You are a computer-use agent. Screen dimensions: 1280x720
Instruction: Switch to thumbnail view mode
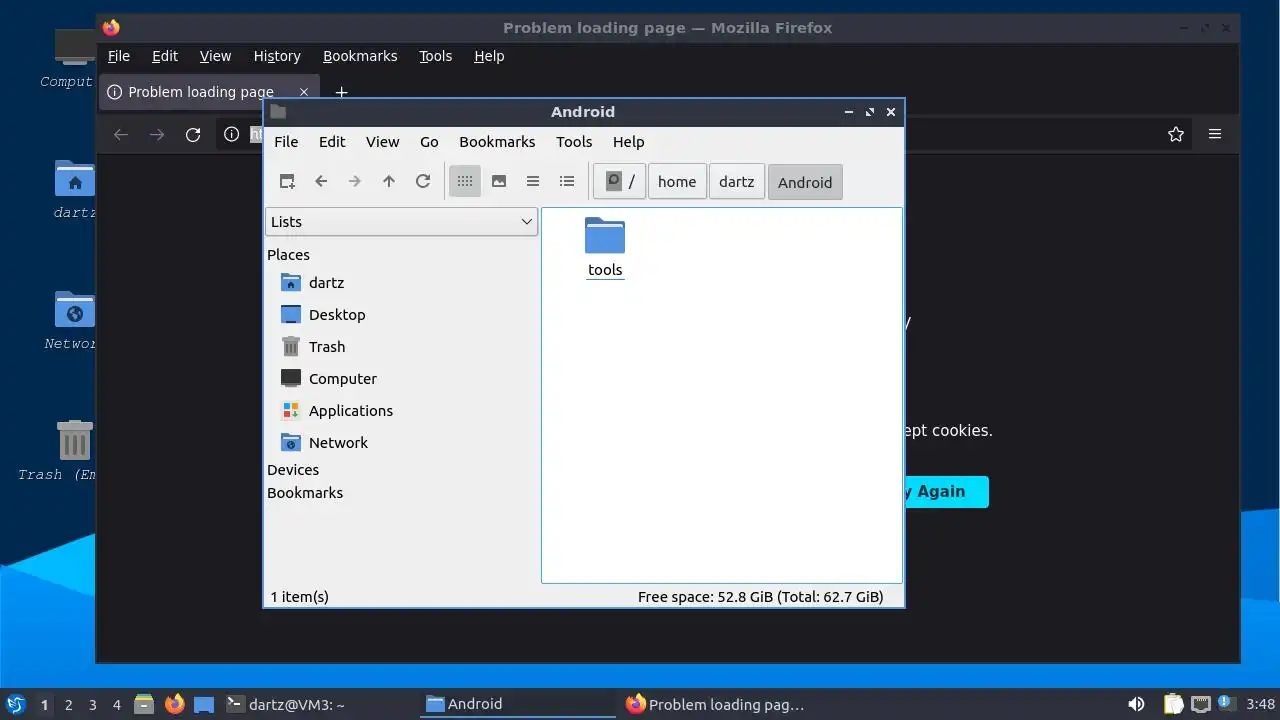click(499, 181)
